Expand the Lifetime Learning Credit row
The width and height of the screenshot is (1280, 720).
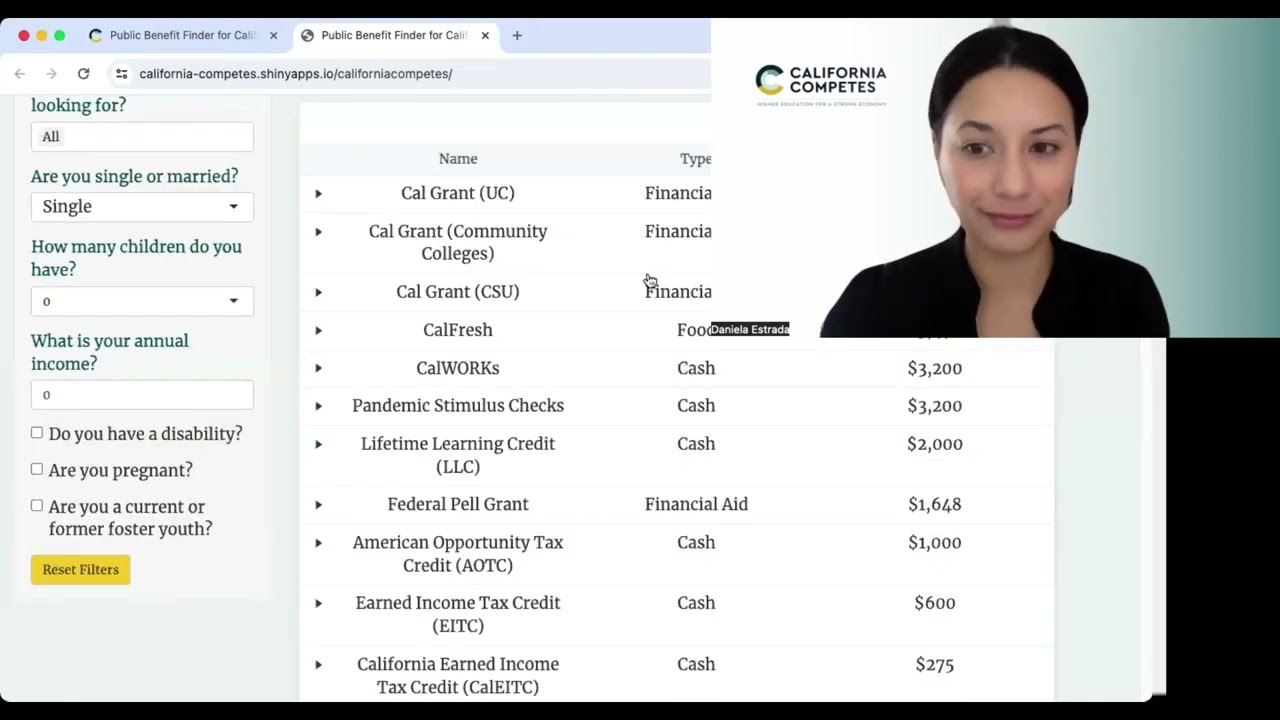pos(318,444)
